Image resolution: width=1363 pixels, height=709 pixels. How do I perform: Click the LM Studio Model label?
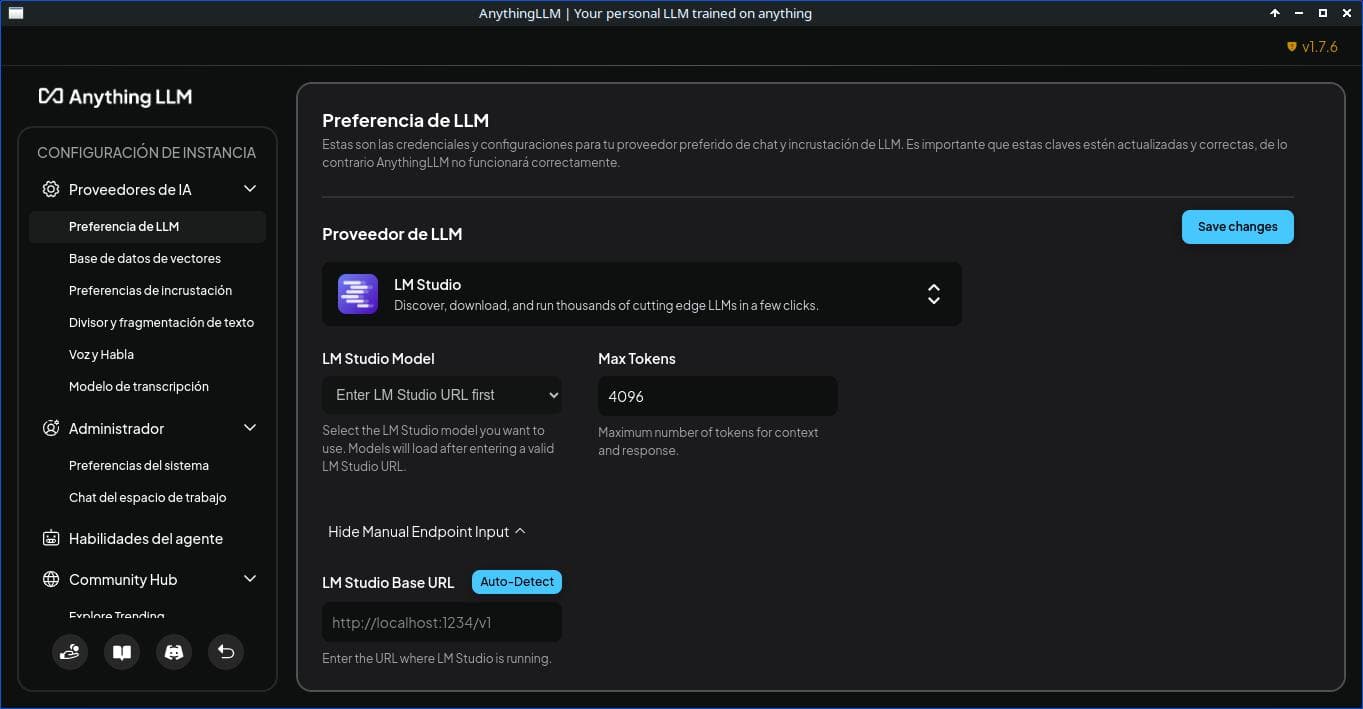click(378, 358)
